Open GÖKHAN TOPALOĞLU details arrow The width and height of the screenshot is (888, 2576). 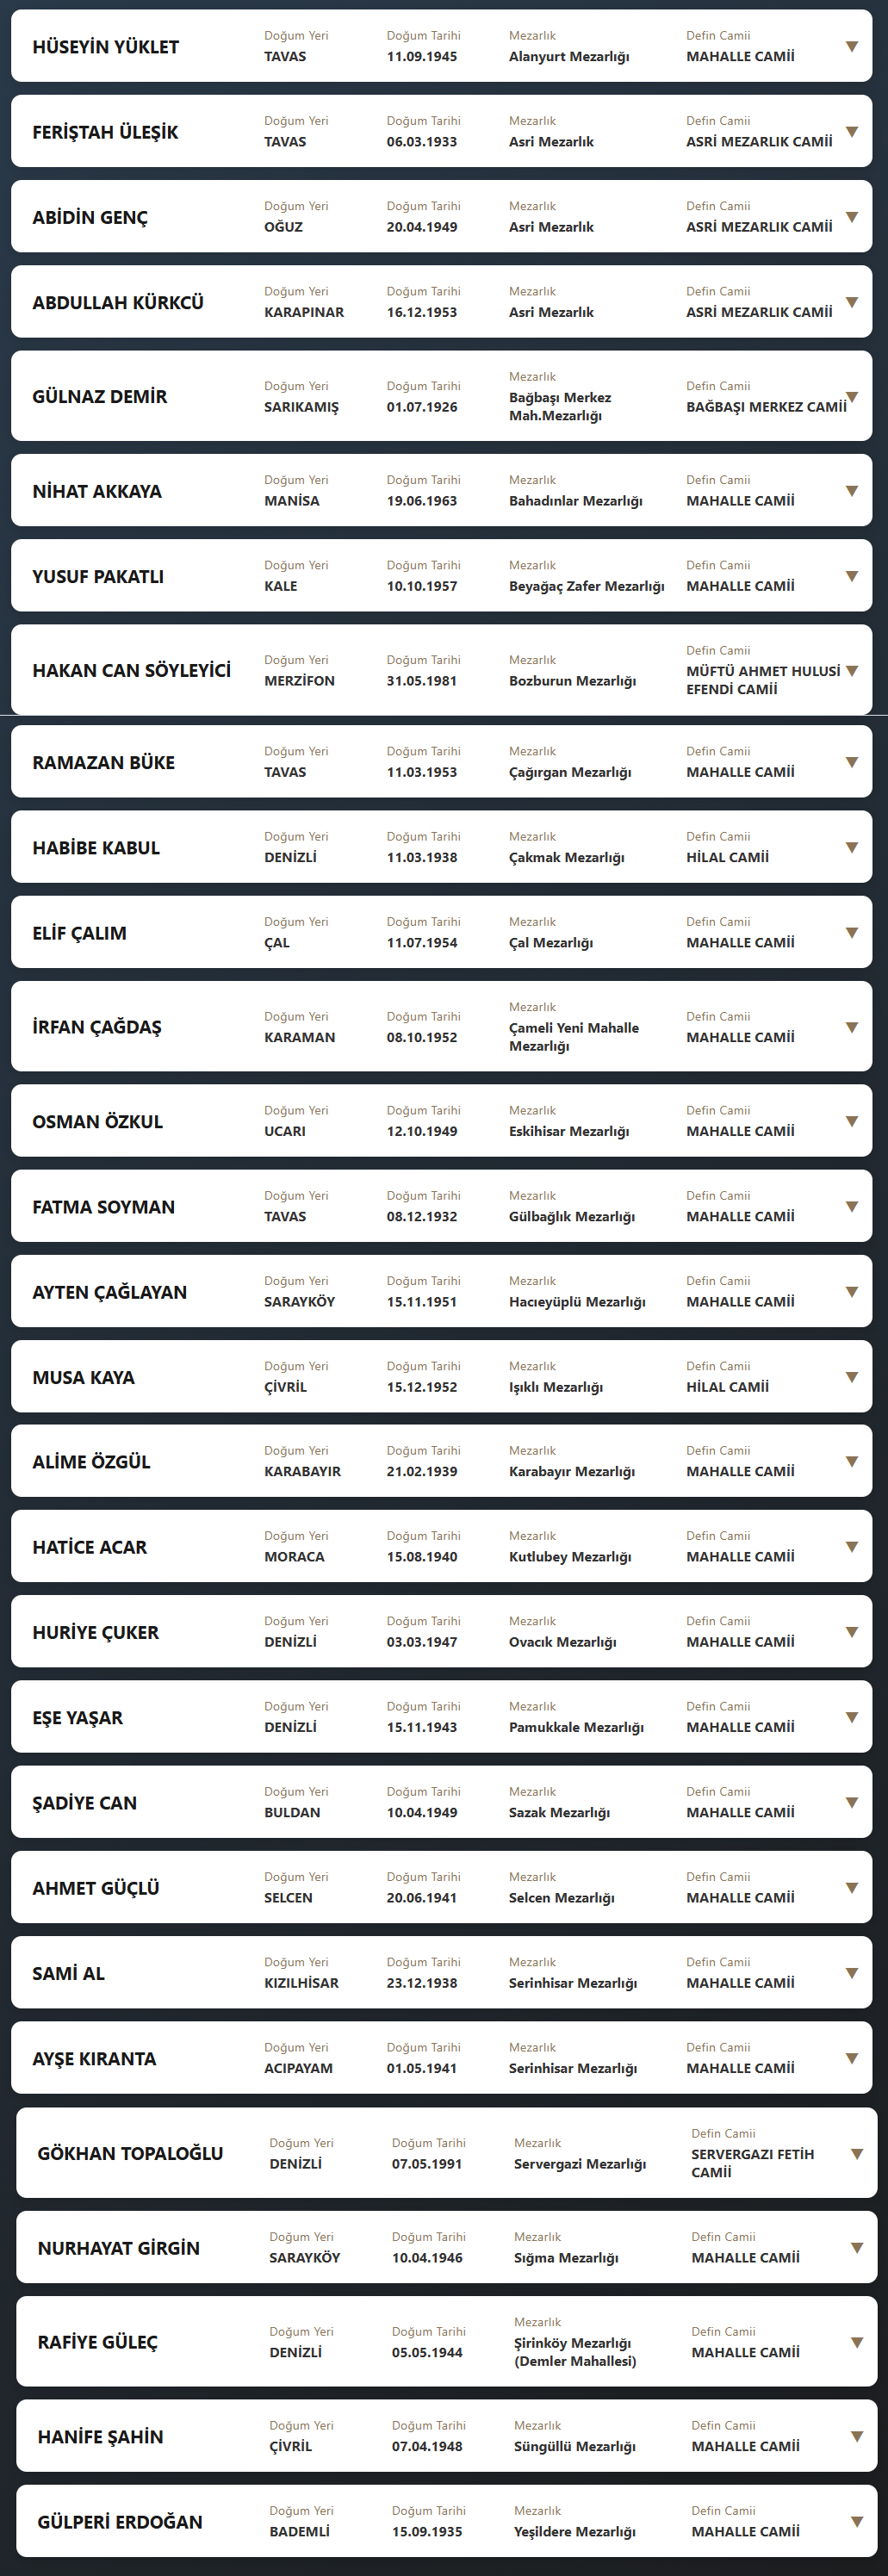[x=857, y=2153]
